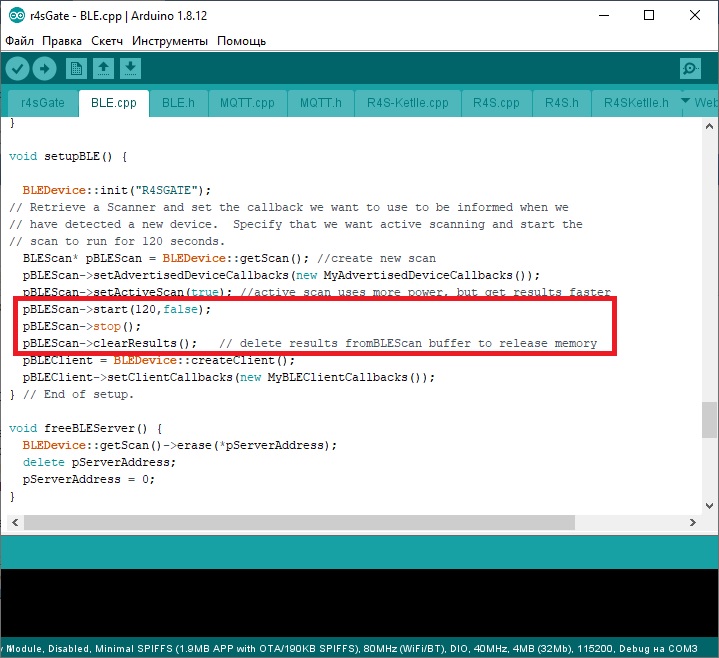Open the Serial Monitor magnifier icon
719x658 pixels.
click(690, 68)
